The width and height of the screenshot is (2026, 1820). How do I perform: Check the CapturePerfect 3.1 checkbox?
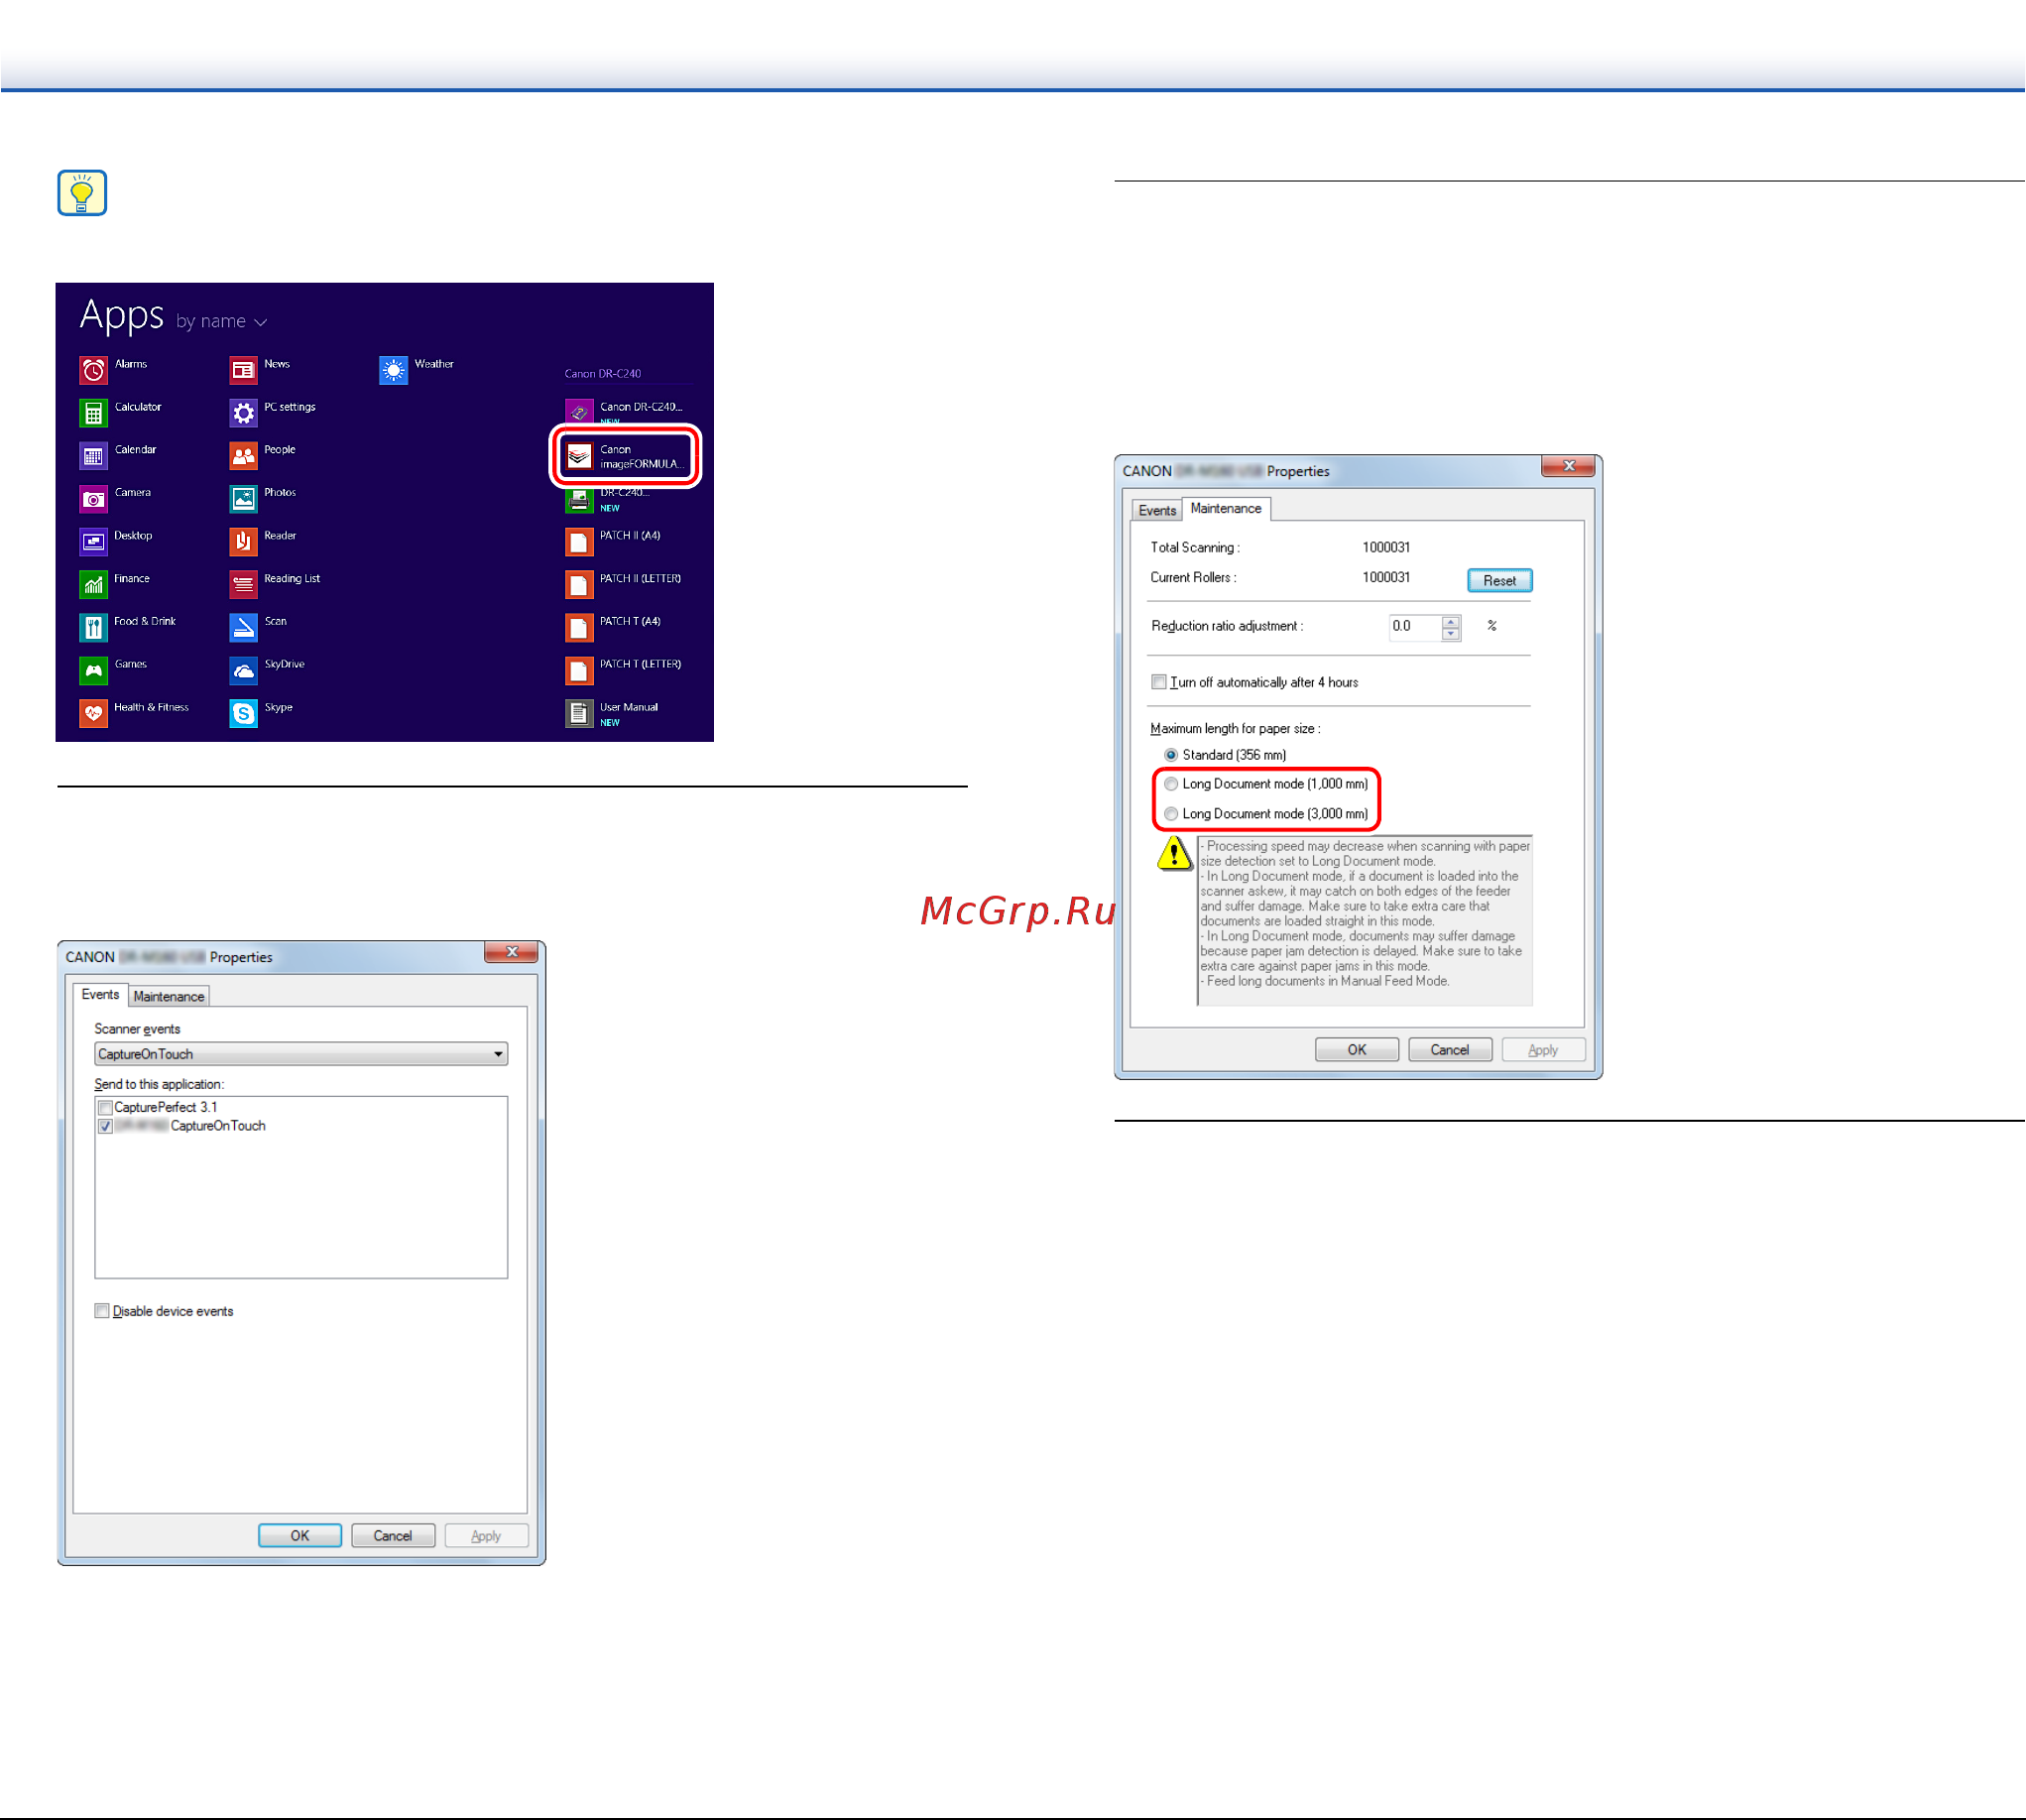point(105,1108)
